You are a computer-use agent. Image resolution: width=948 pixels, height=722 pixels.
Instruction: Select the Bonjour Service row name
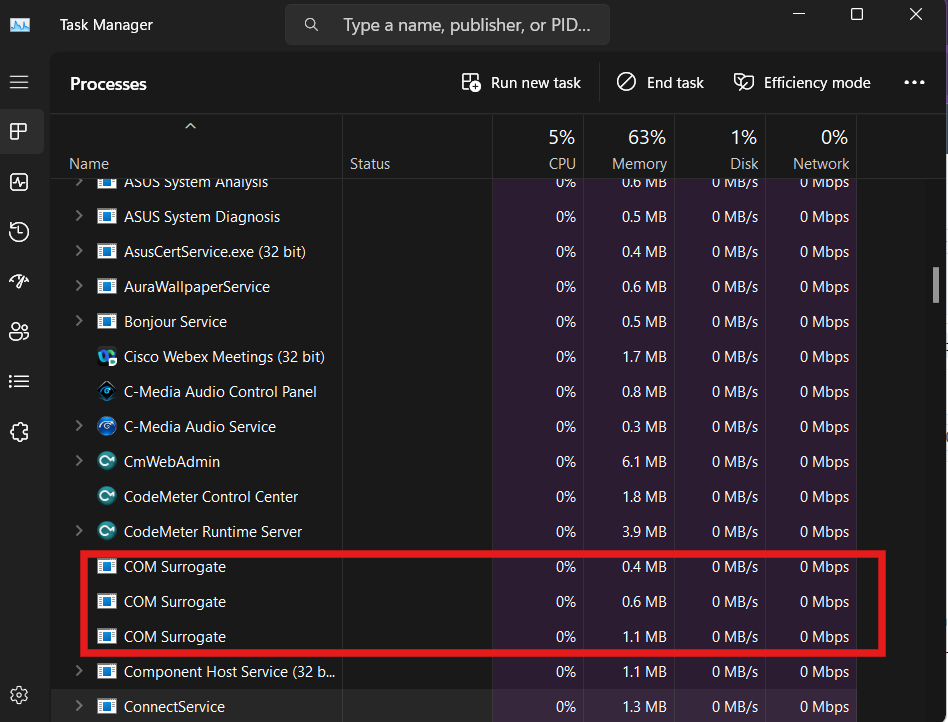pyautogui.click(x=175, y=322)
